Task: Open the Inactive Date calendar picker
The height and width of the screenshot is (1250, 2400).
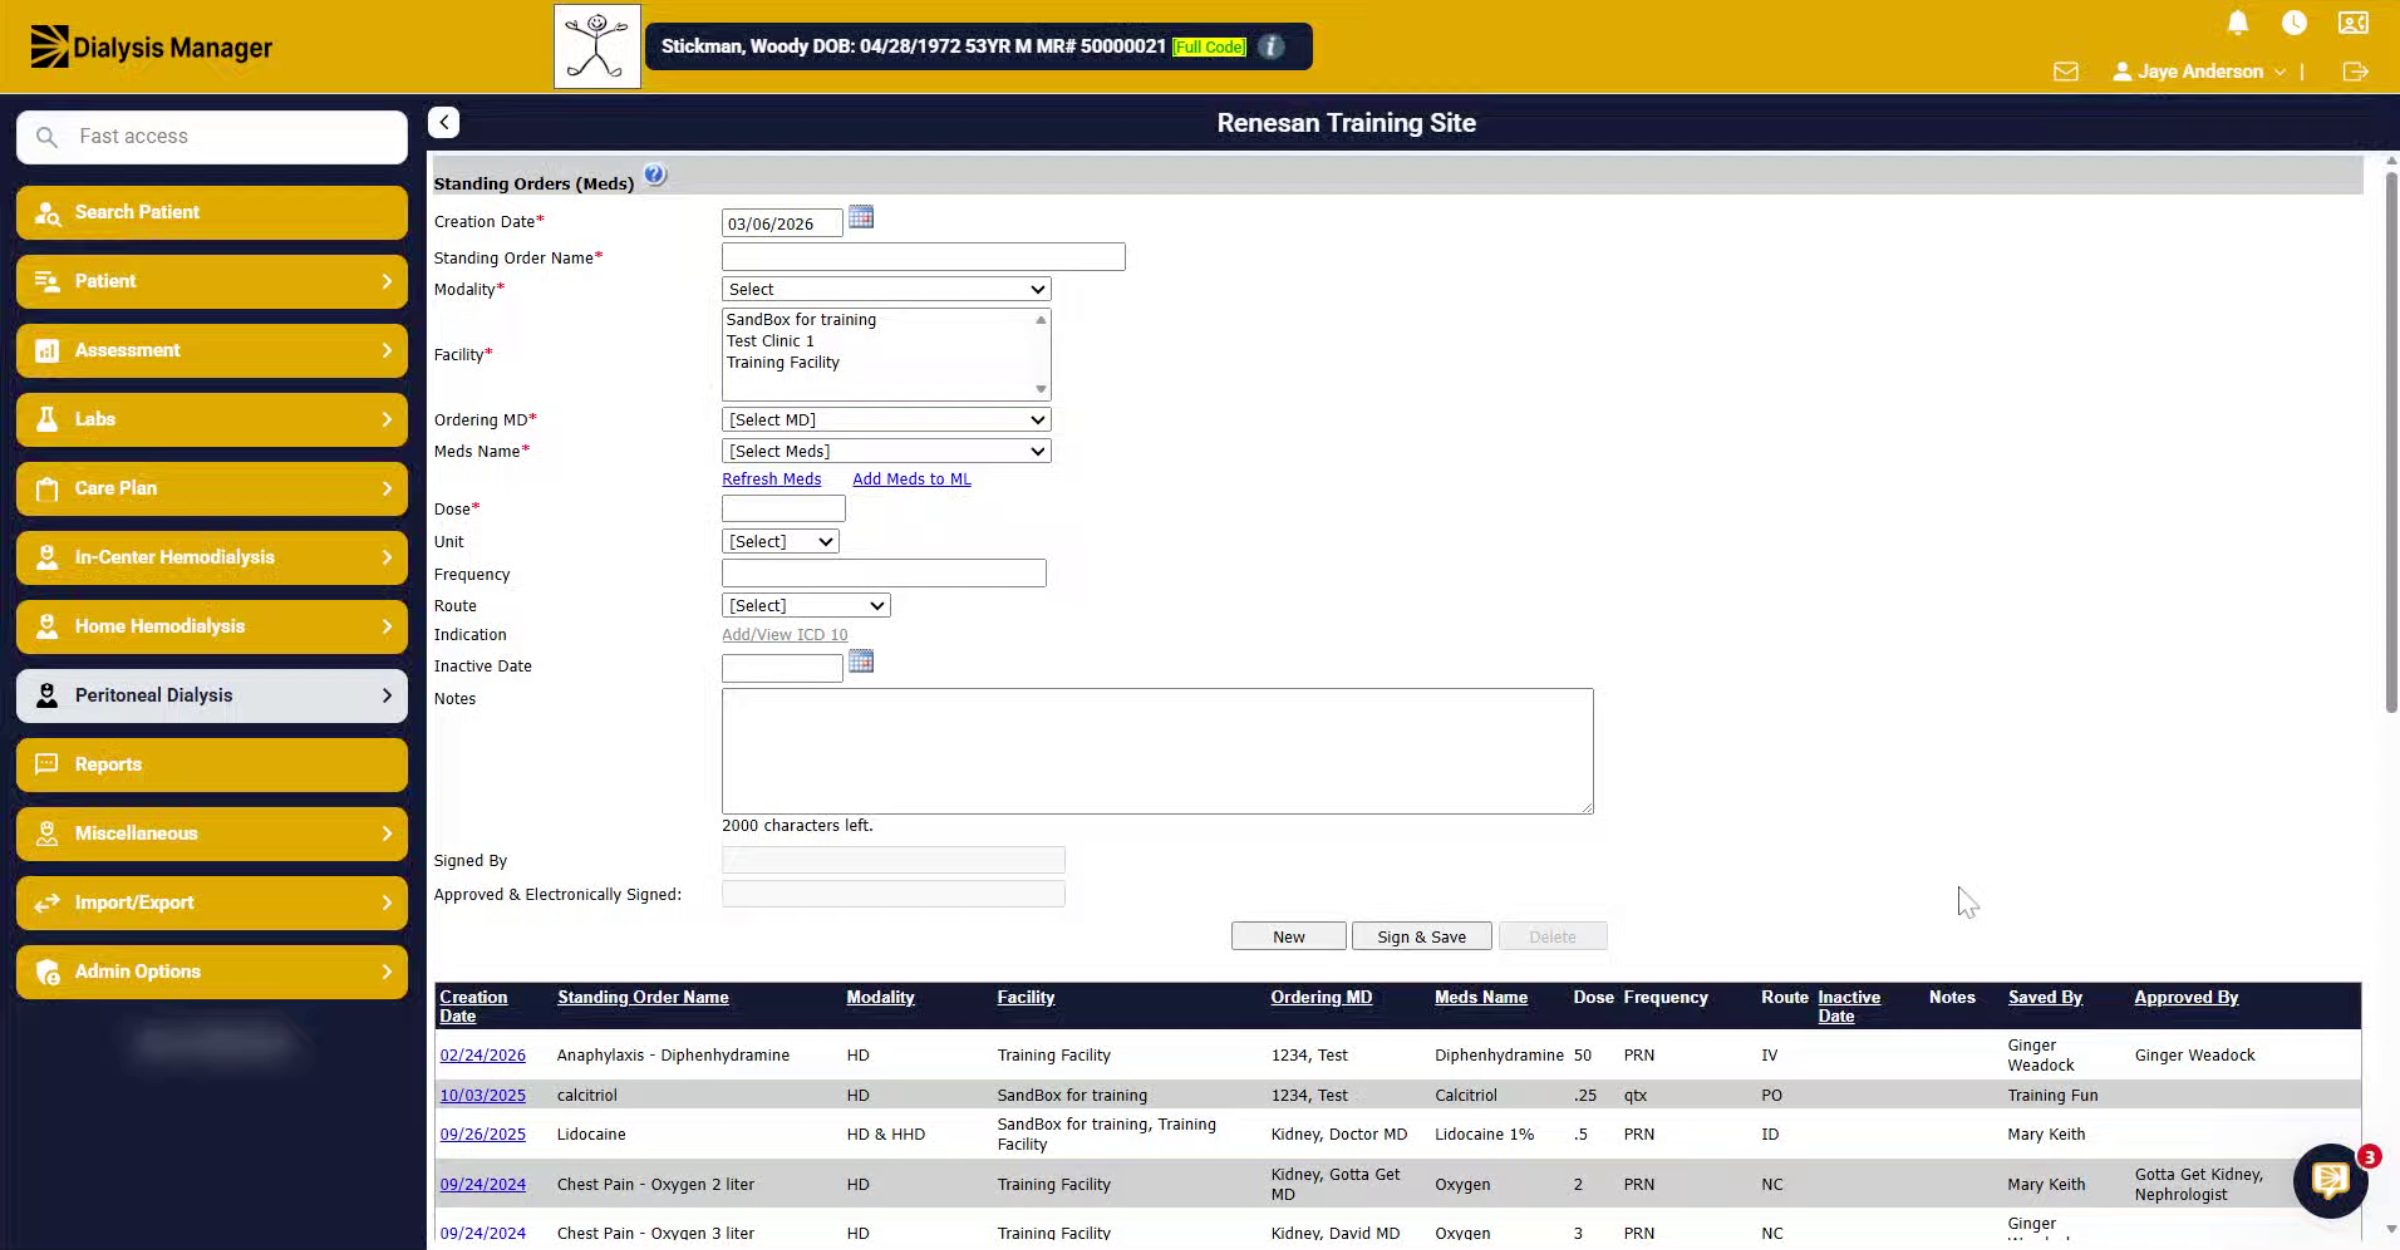Action: (x=861, y=661)
